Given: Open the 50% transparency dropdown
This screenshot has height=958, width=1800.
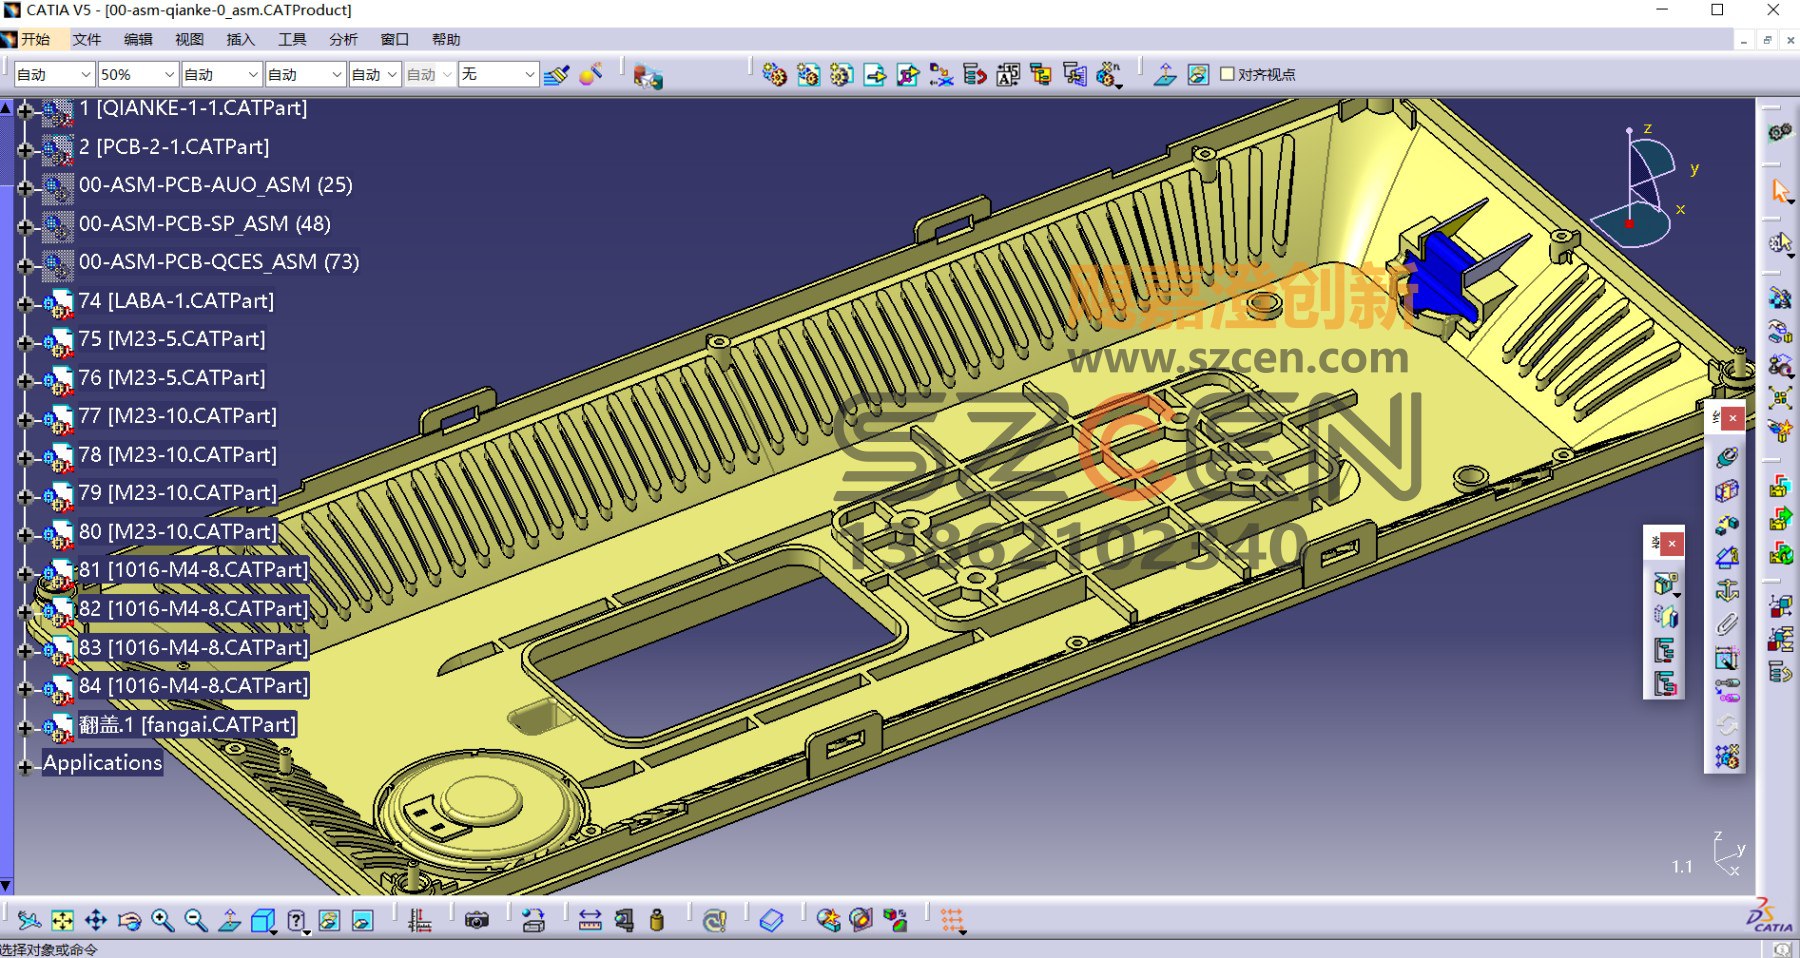Looking at the screenshot, I should point(169,75).
